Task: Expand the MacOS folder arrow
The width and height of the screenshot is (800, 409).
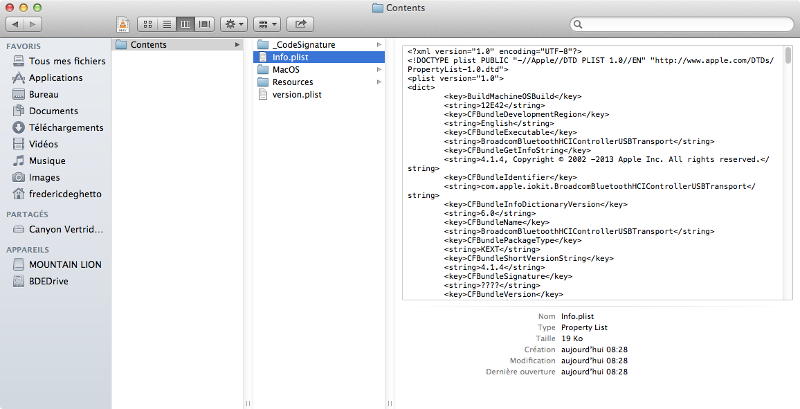Action: (x=379, y=69)
